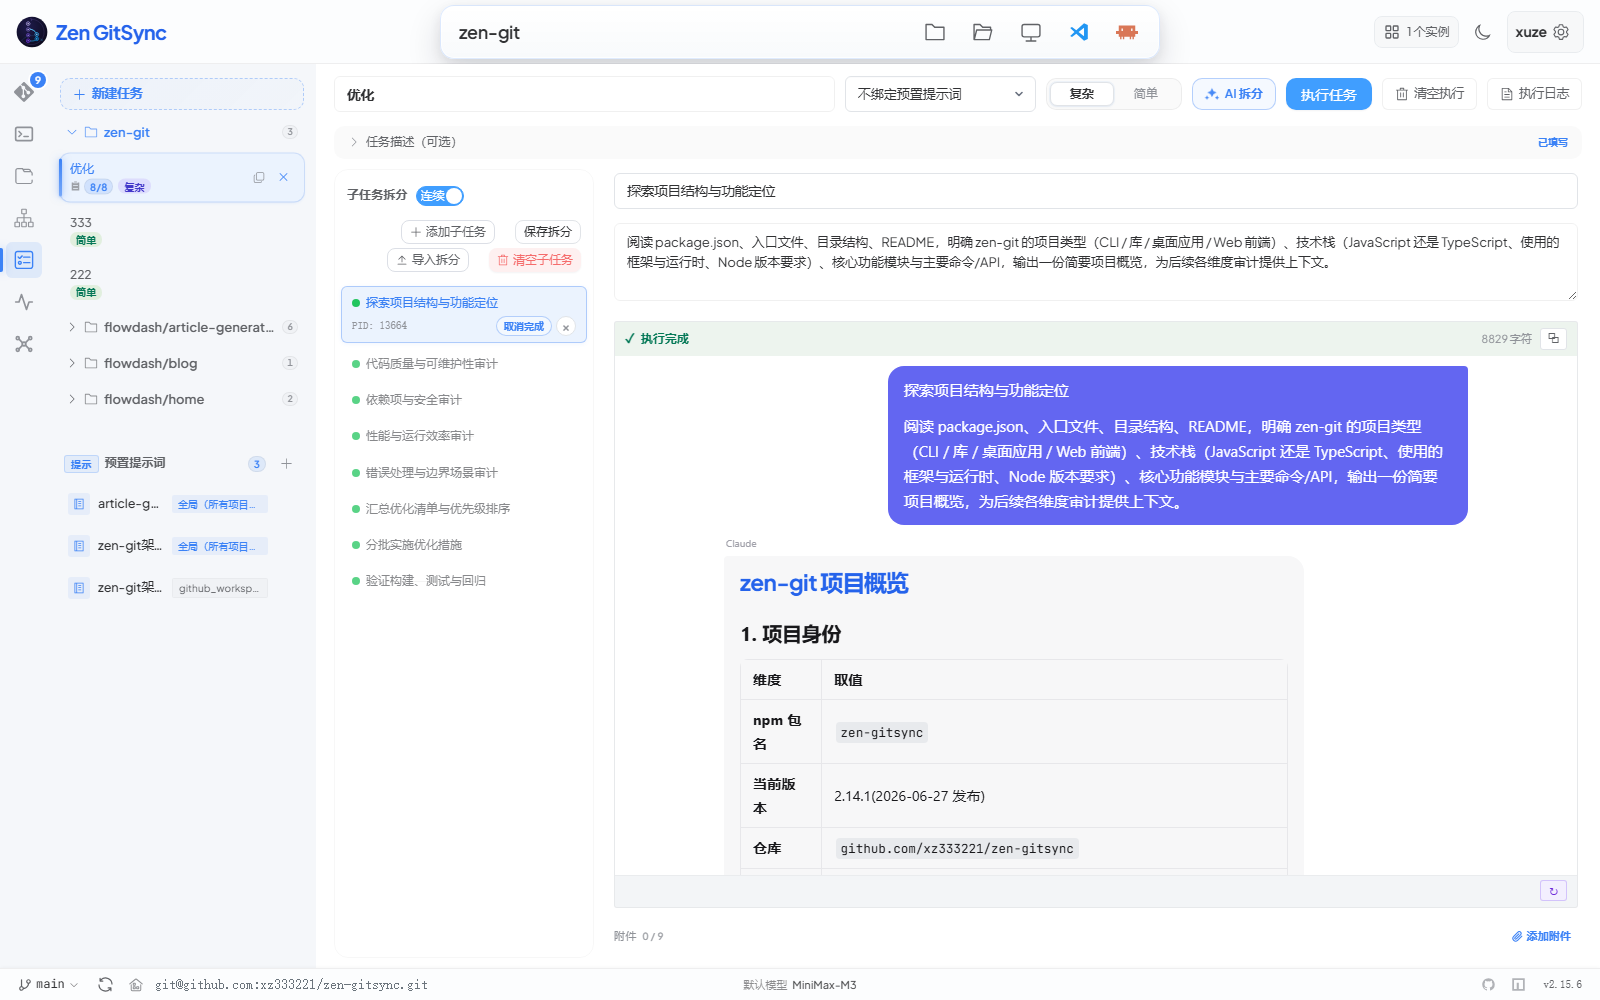Click the closed folder icon in project bar
This screenshot has height=1000, width=1600.
tap(935, 32)
